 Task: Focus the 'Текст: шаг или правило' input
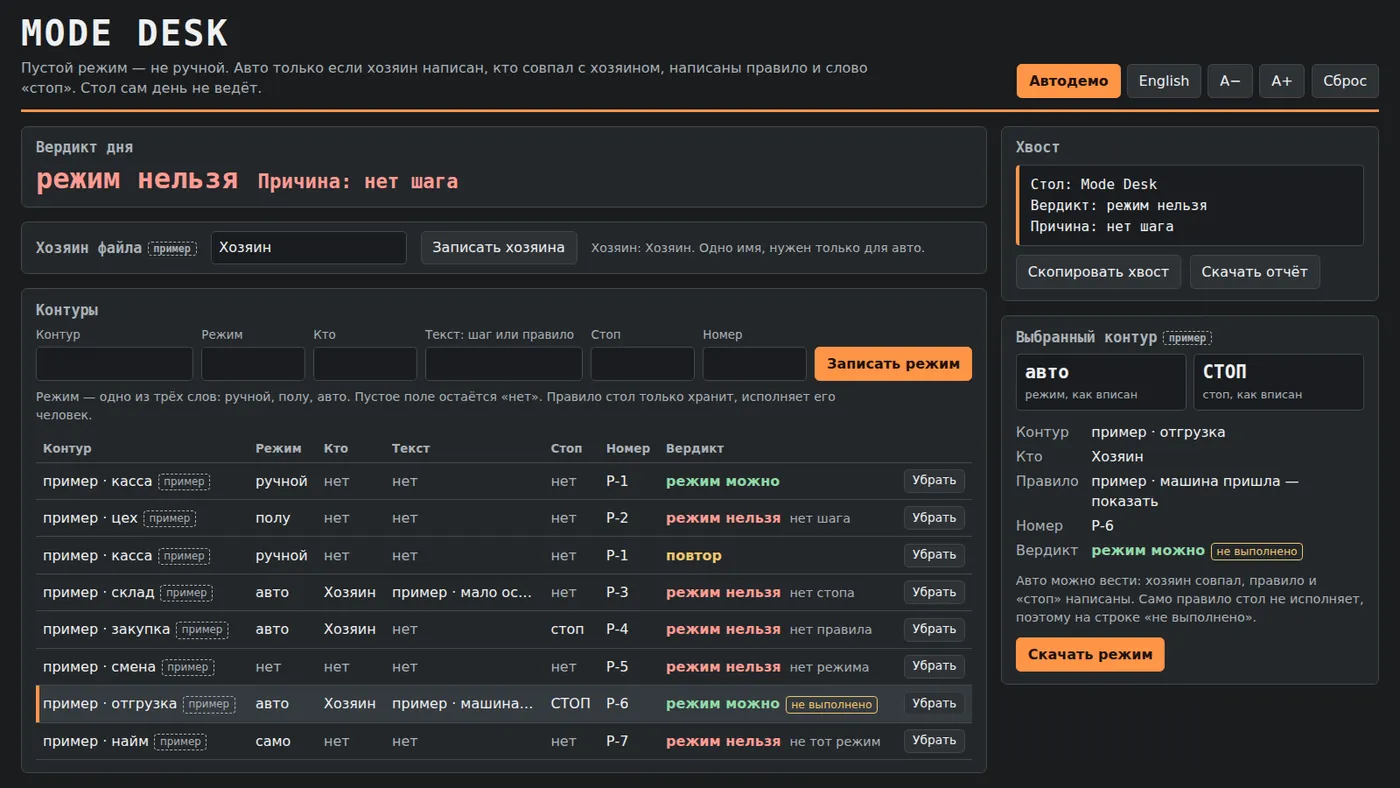click(504, 364)
